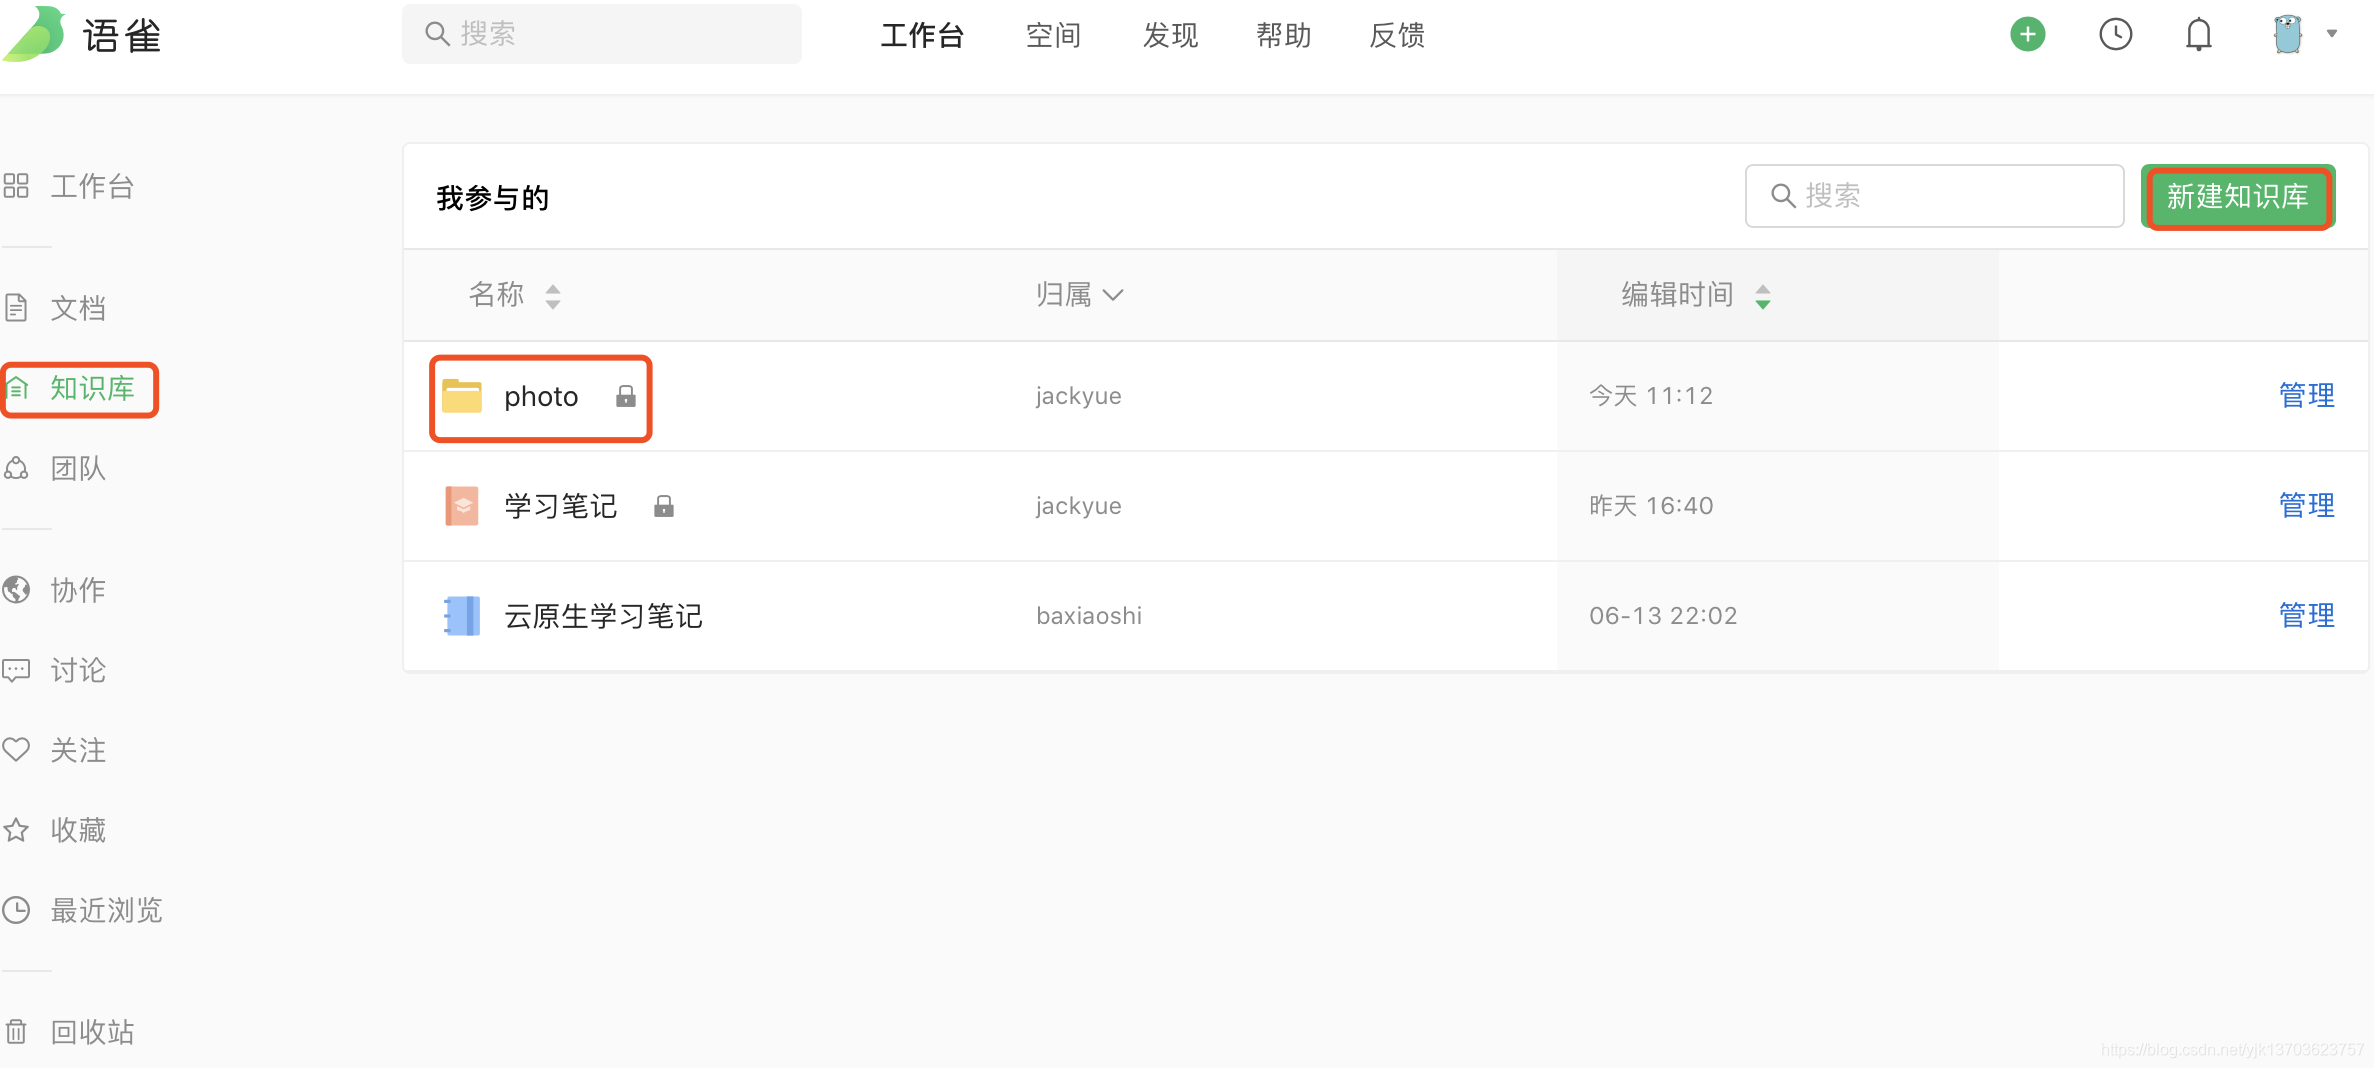2374x1068 pixels.
Task: Focus the top global 搜索 field
Action: coord(602,34)
